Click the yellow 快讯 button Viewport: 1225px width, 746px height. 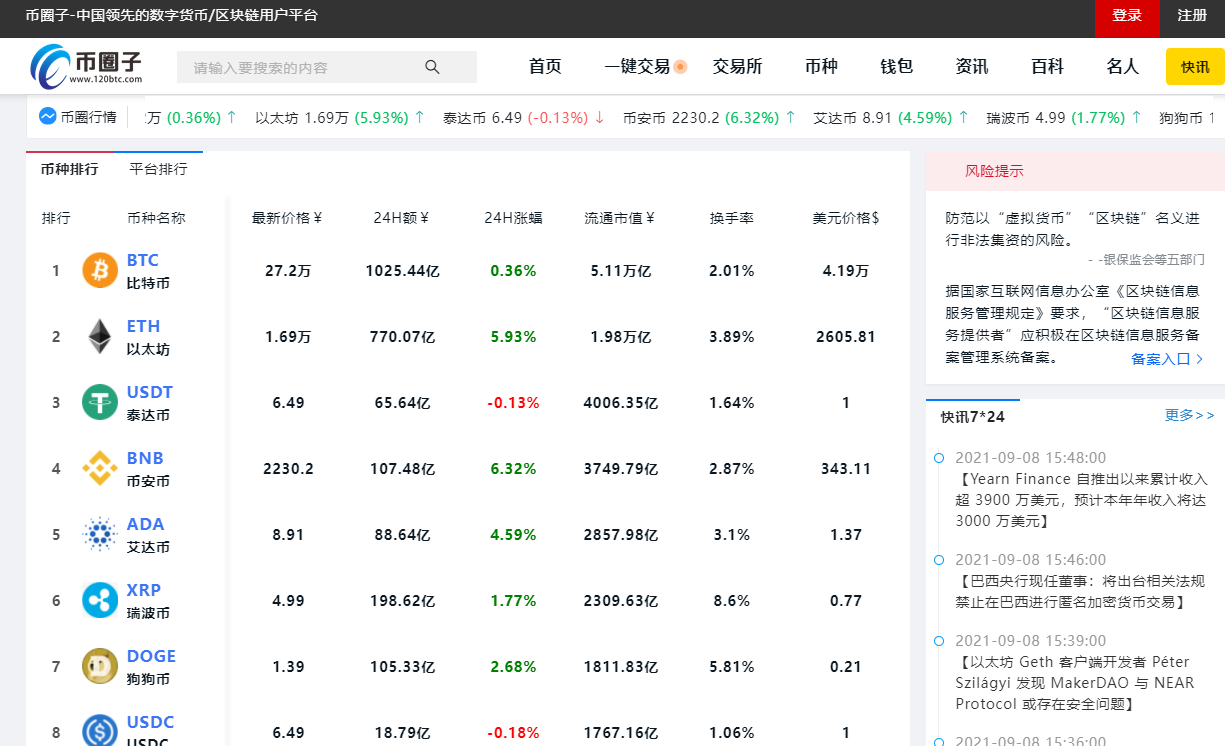tap(1195, 67)
